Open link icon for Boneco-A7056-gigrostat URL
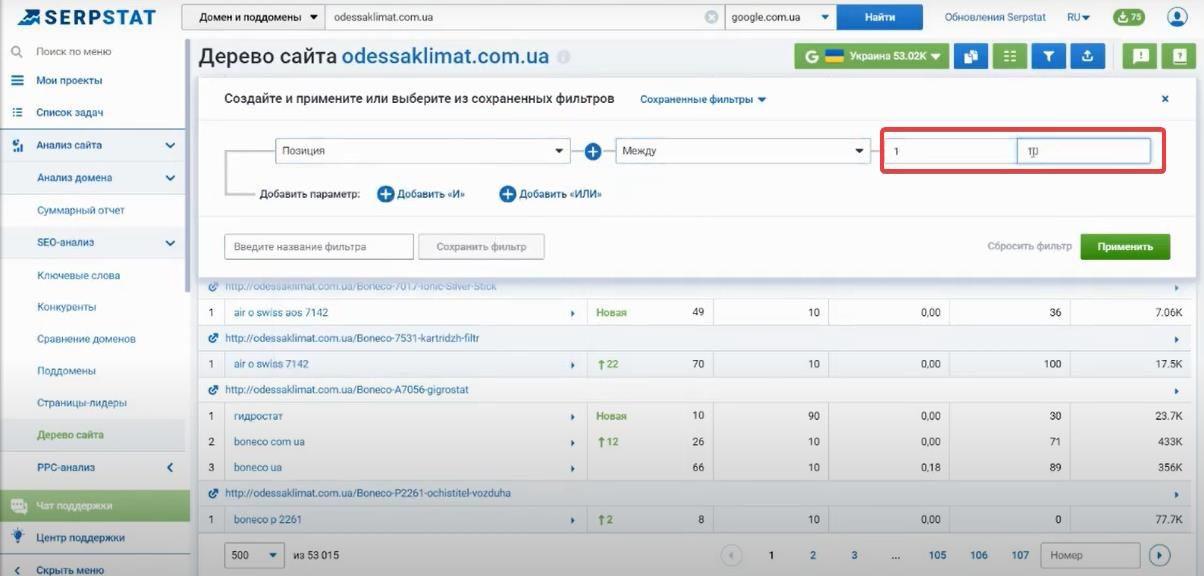The height and width of the screenshot is (576, 1204). tap(213, 389)
